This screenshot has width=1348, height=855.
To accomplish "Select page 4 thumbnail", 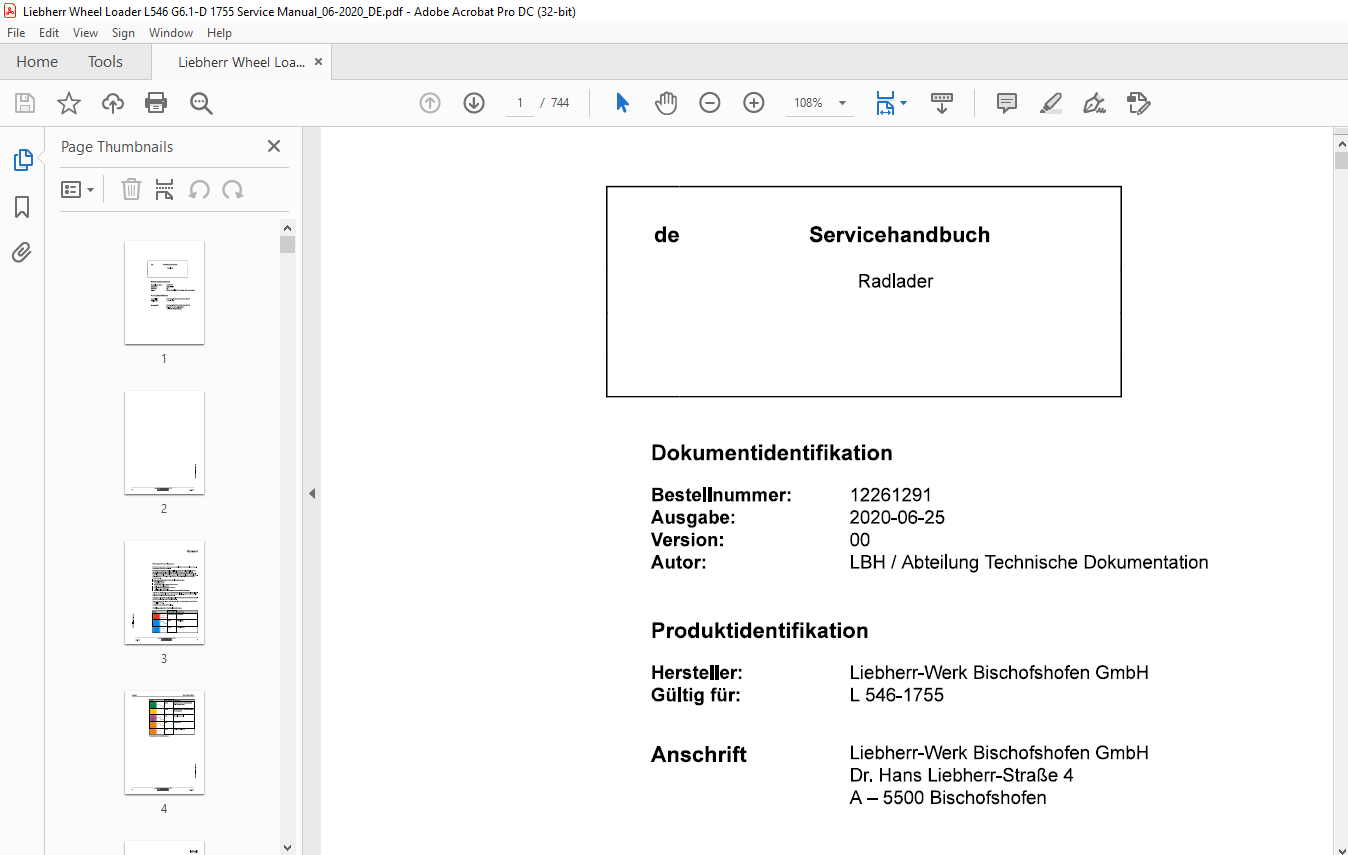I will (x=164, y=743).
